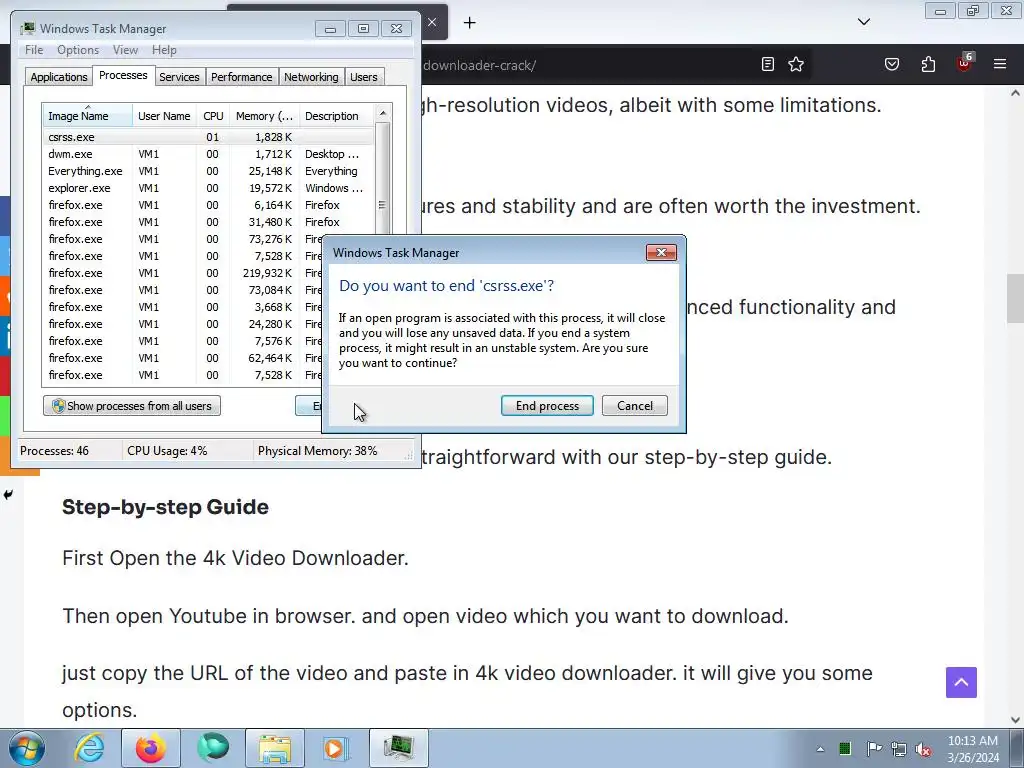Screen dimensions: 1024x768
Task: Select the Everything.exe process row
Action: click(208, 171)
